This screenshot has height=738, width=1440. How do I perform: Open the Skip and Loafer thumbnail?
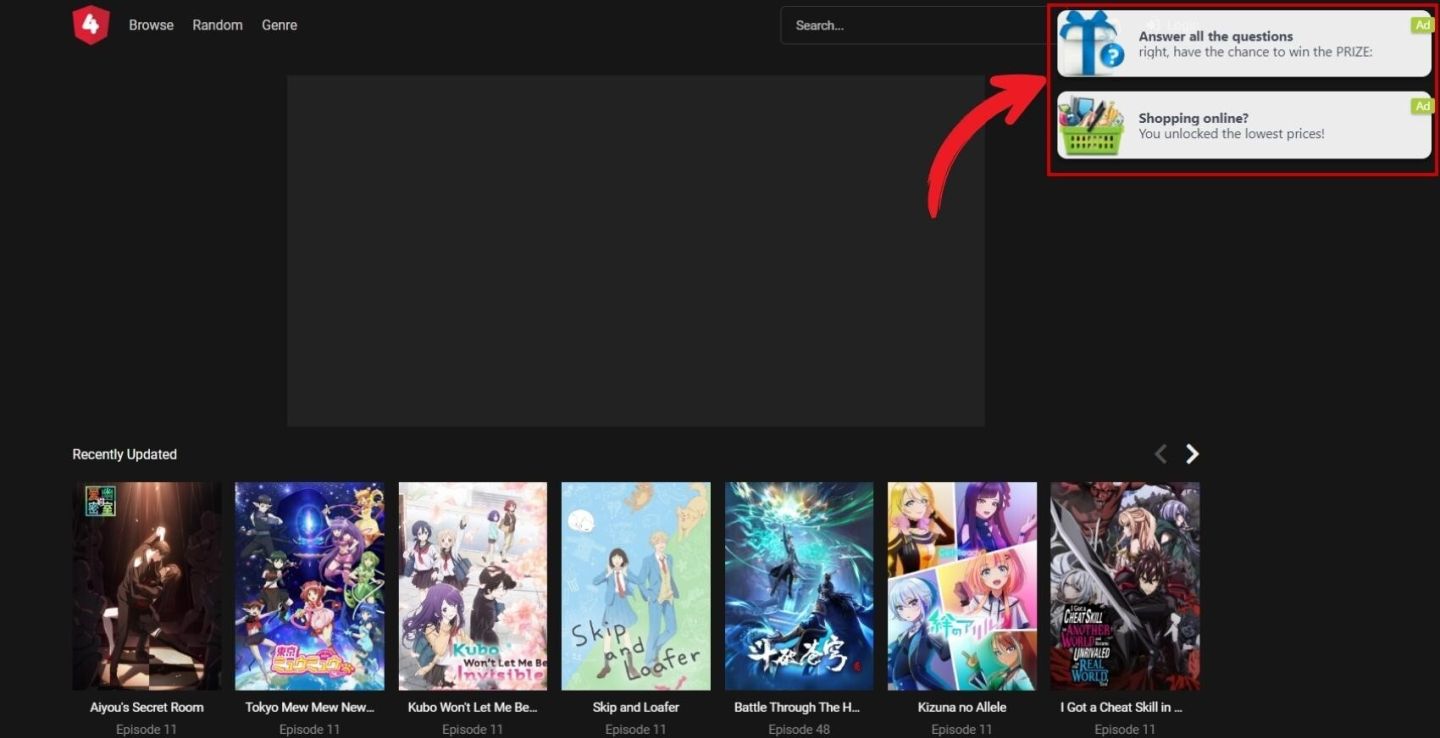tap(635, 586)
